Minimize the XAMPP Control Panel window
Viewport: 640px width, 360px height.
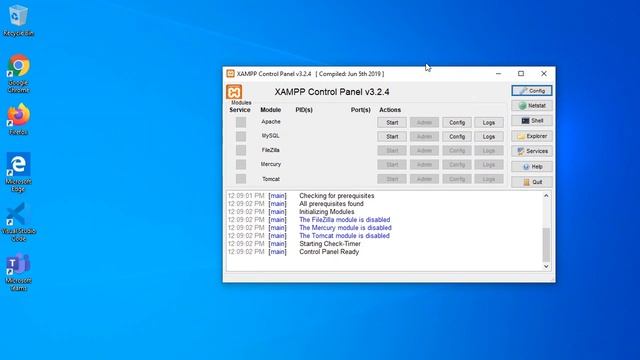pyautogui.click(x=498, y=74)
